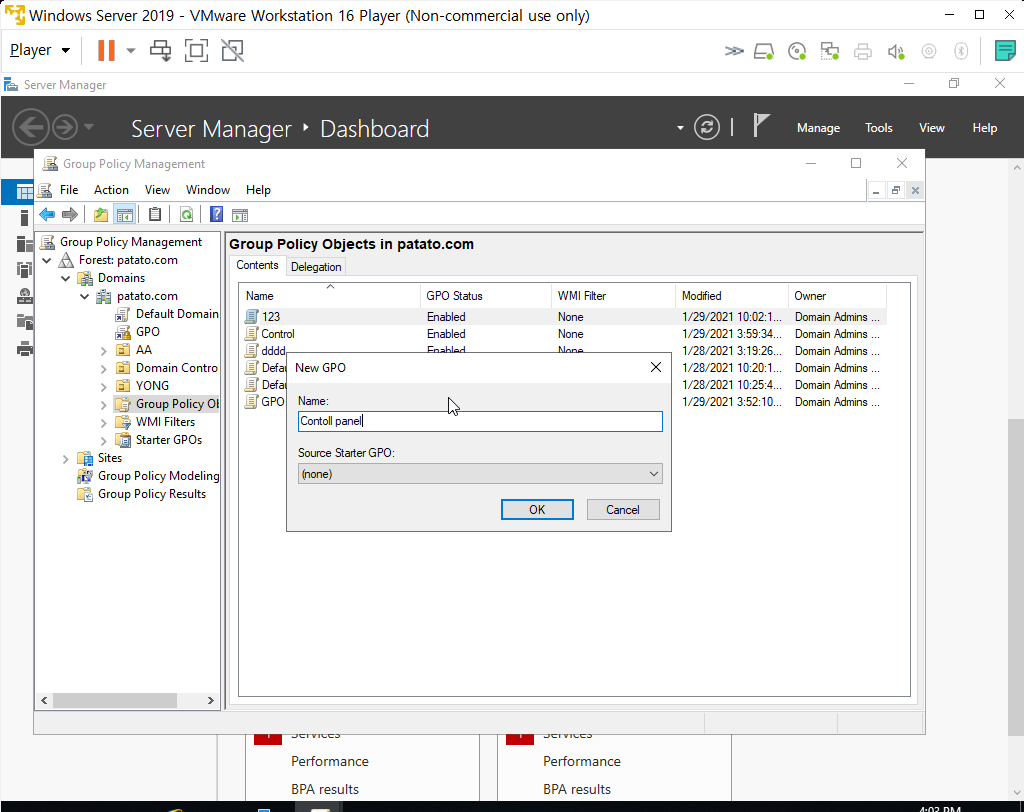Select Group Policy Modeling tree item

coord(158,476)
